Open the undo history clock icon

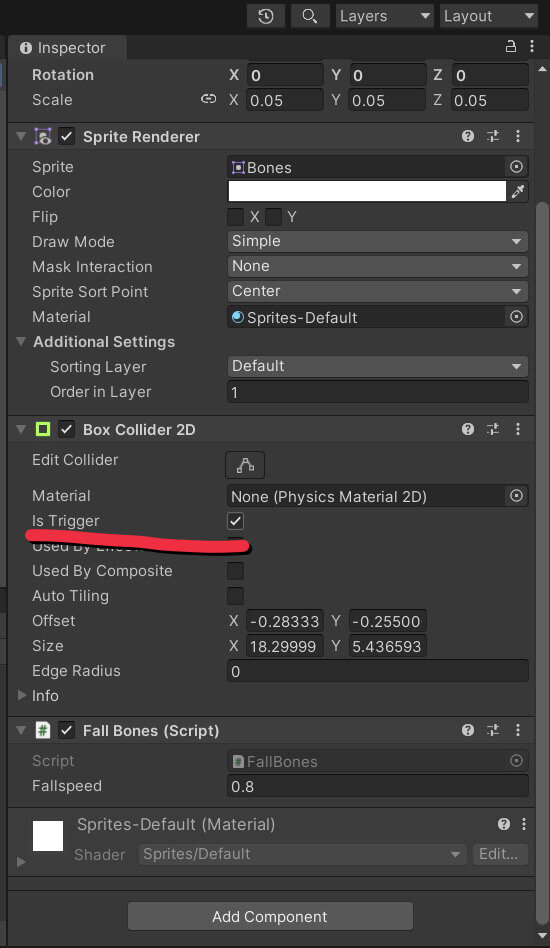[x=266, y=16]
